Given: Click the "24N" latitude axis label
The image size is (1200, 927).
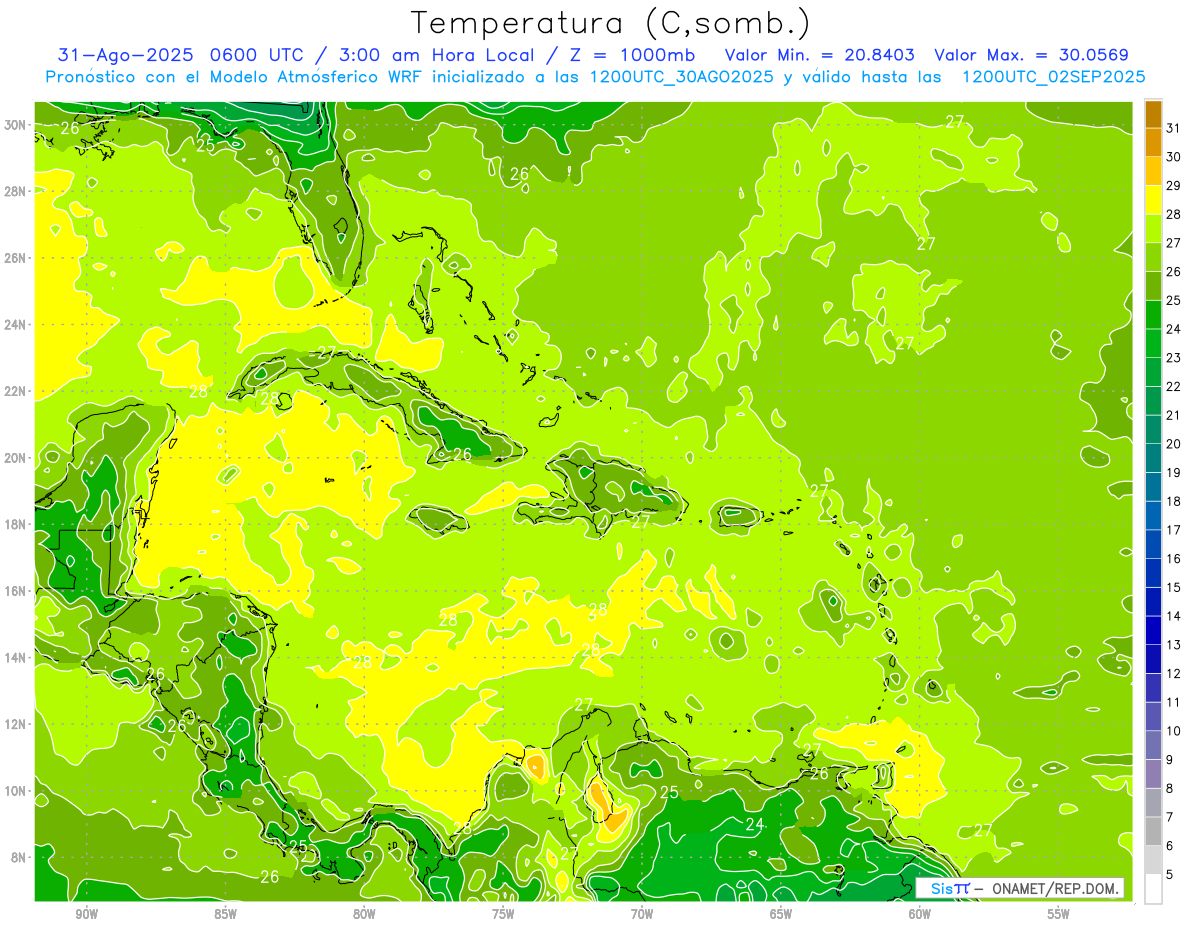Looking at the screenshot, I should 16,324.
